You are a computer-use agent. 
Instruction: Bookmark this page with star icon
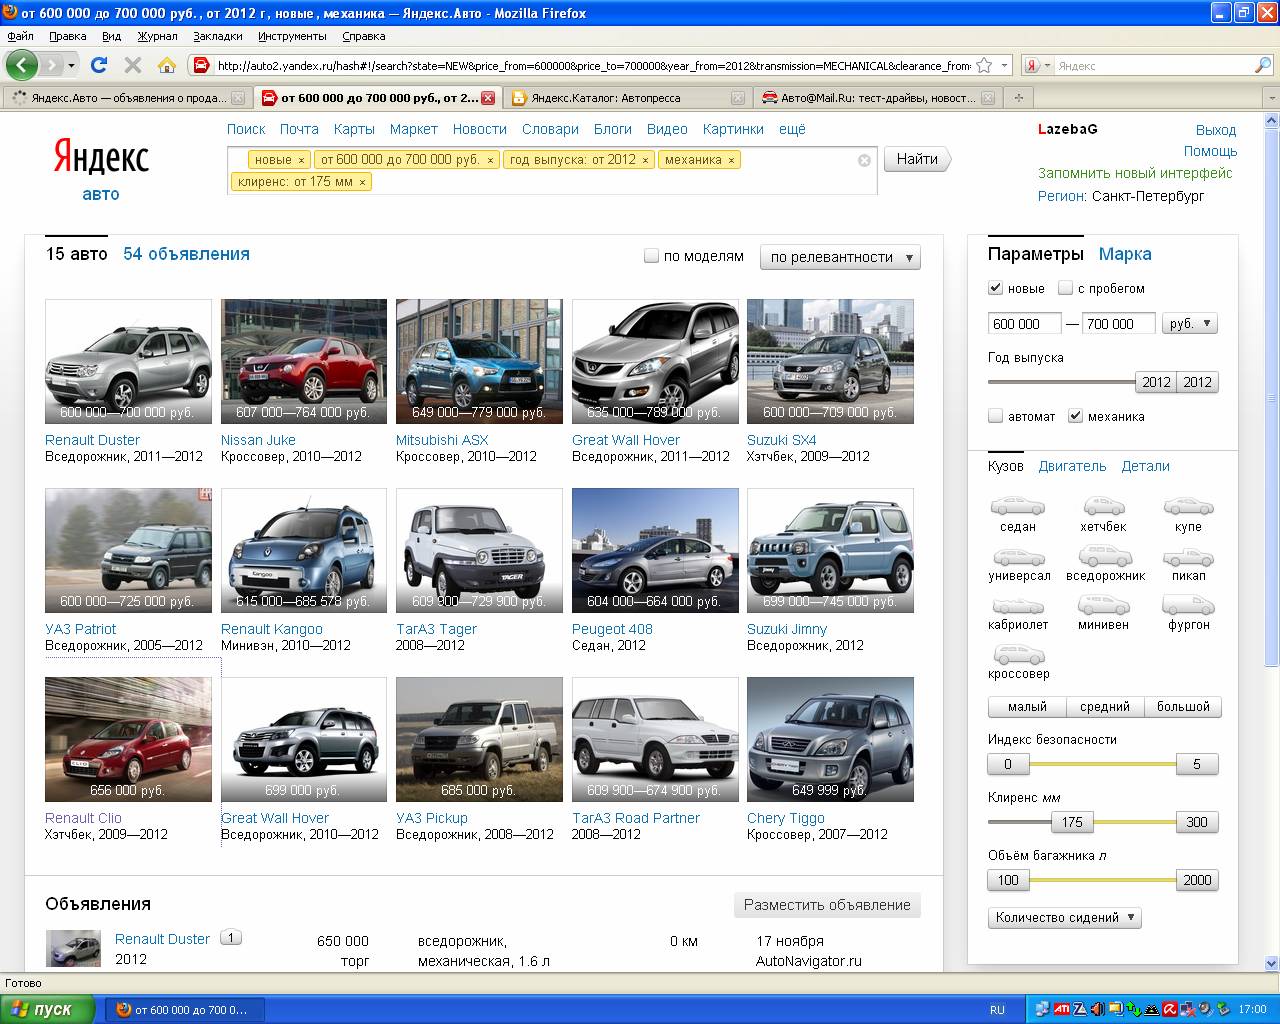coord(984,65)
